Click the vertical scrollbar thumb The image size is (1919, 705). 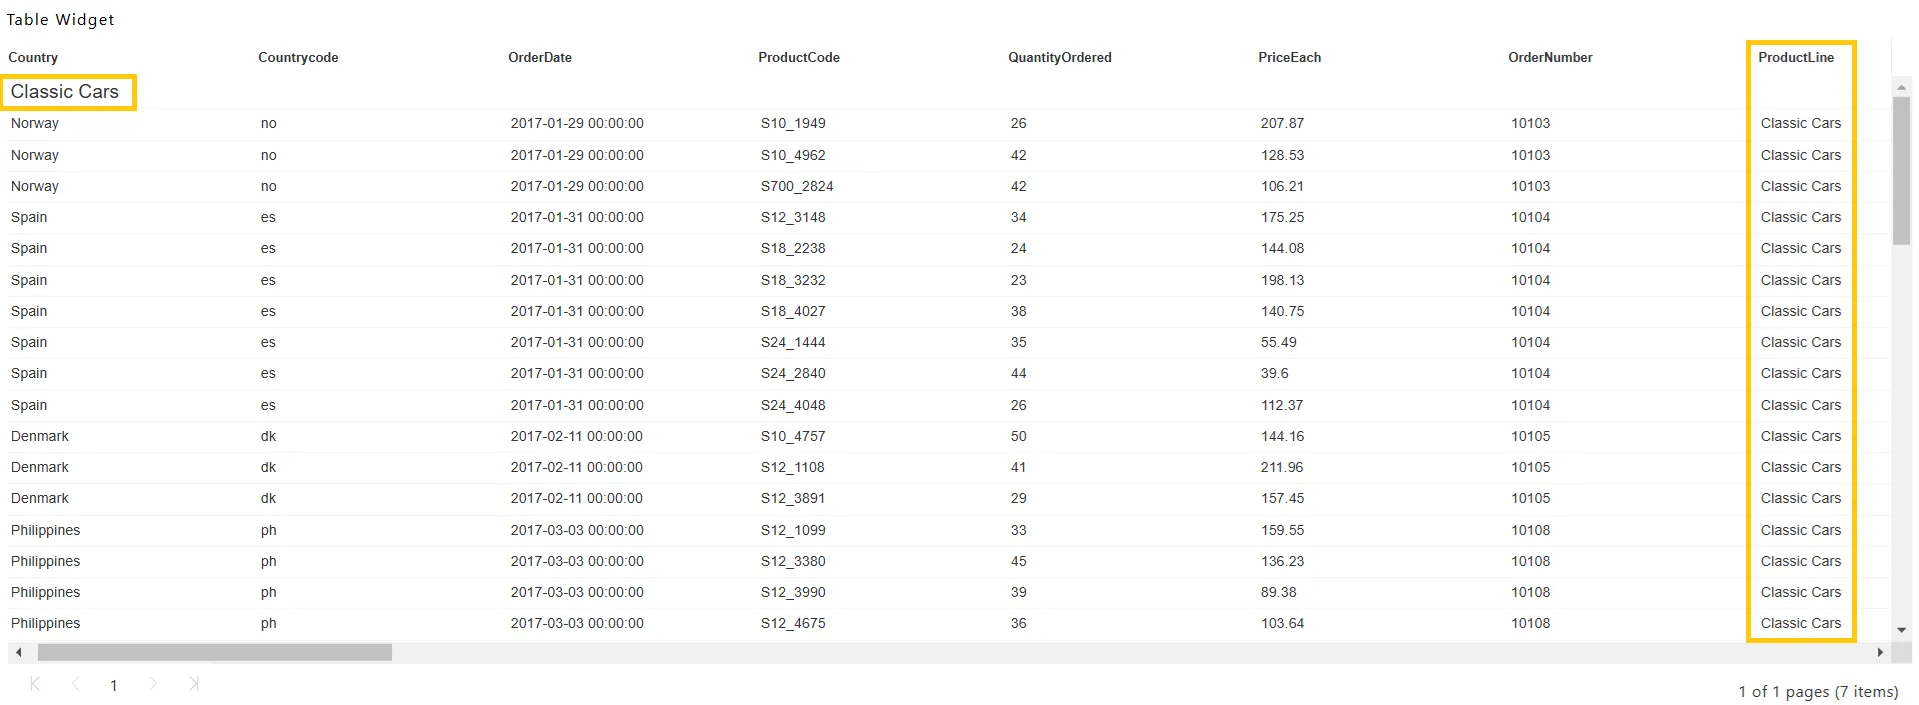(x=1901, y=171)
